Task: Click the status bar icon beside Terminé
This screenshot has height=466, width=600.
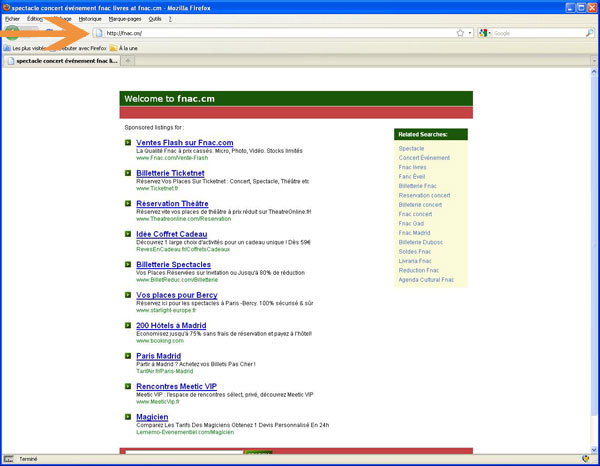Action: [8, 459]
